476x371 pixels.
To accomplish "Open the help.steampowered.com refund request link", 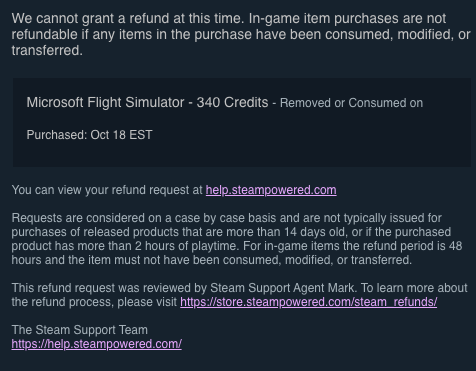I will click(271, 190).
